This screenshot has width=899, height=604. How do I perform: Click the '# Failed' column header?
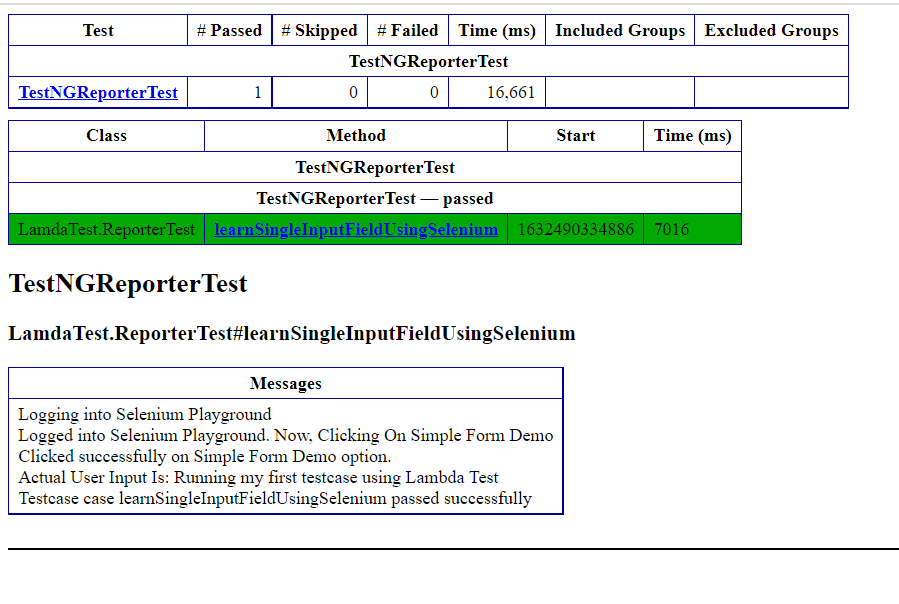pos(408,30)
